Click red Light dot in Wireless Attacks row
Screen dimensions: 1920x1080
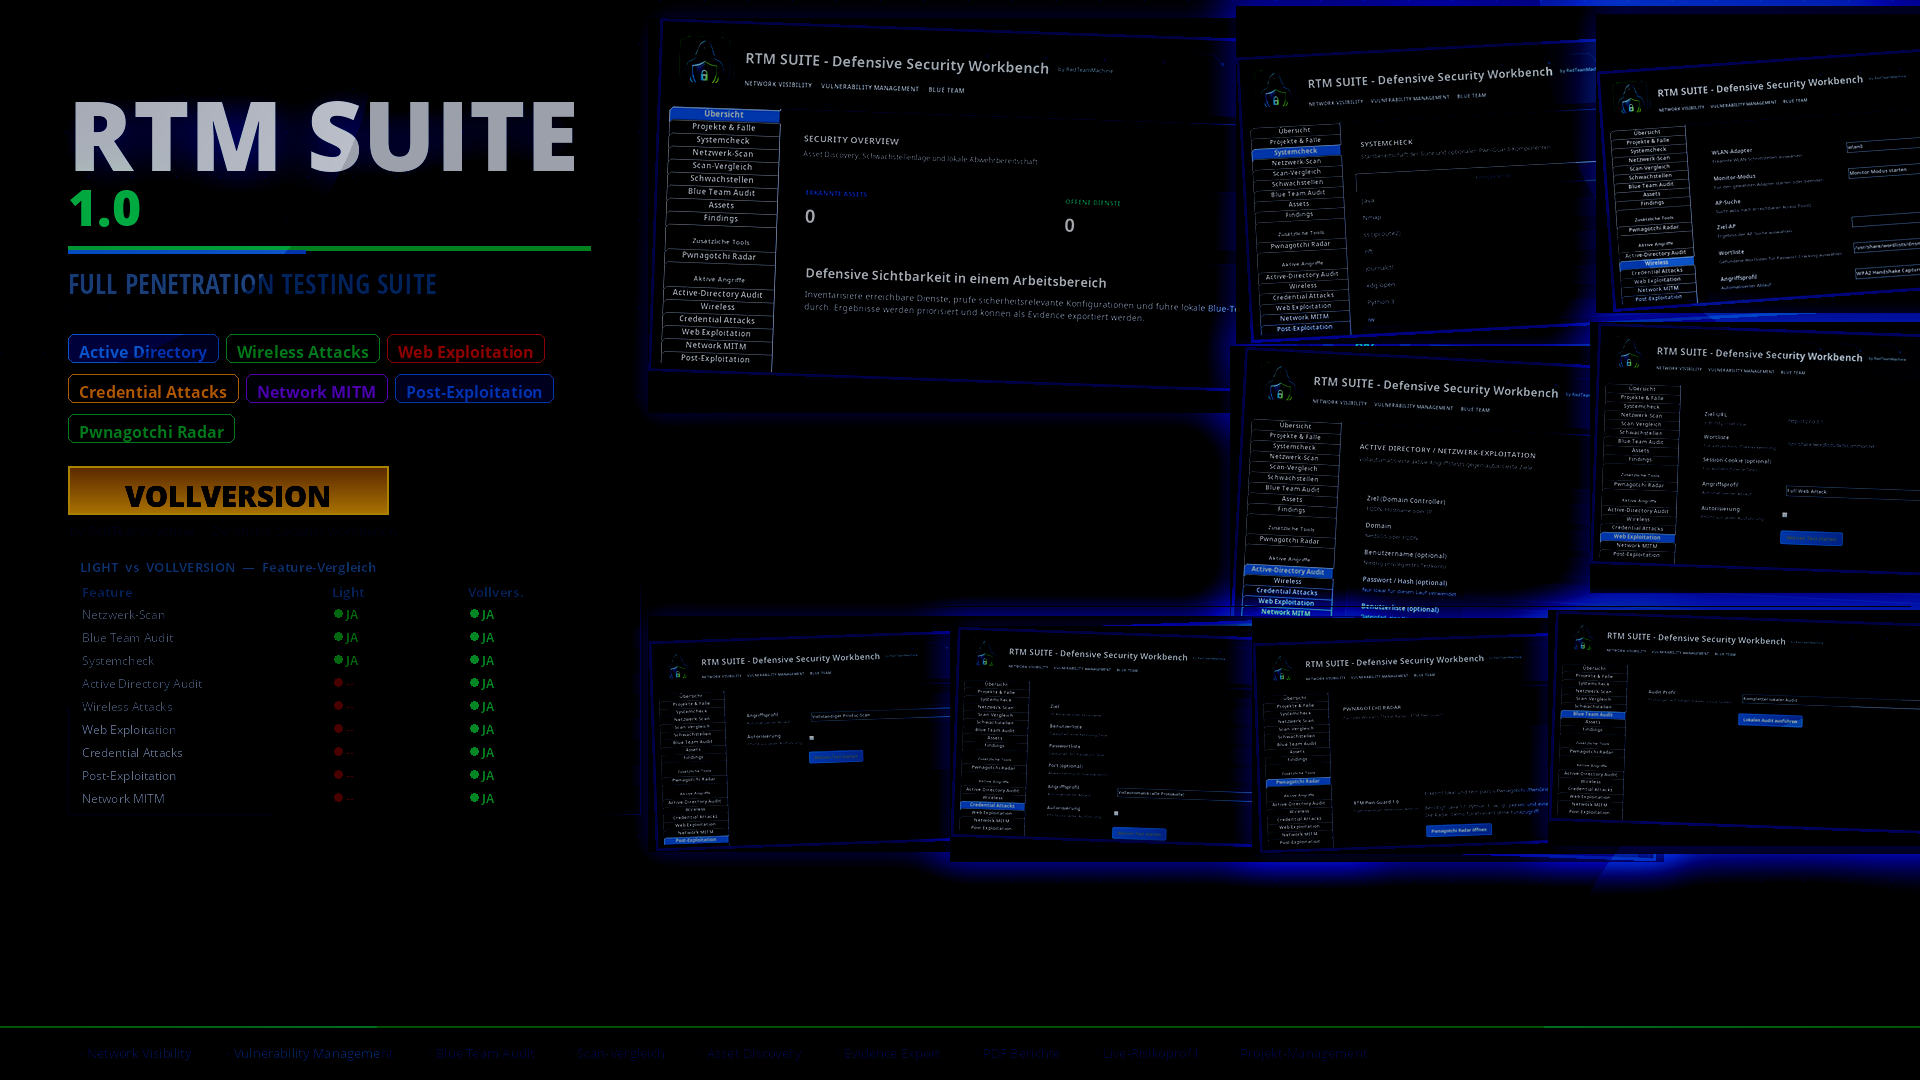(338, 706)
